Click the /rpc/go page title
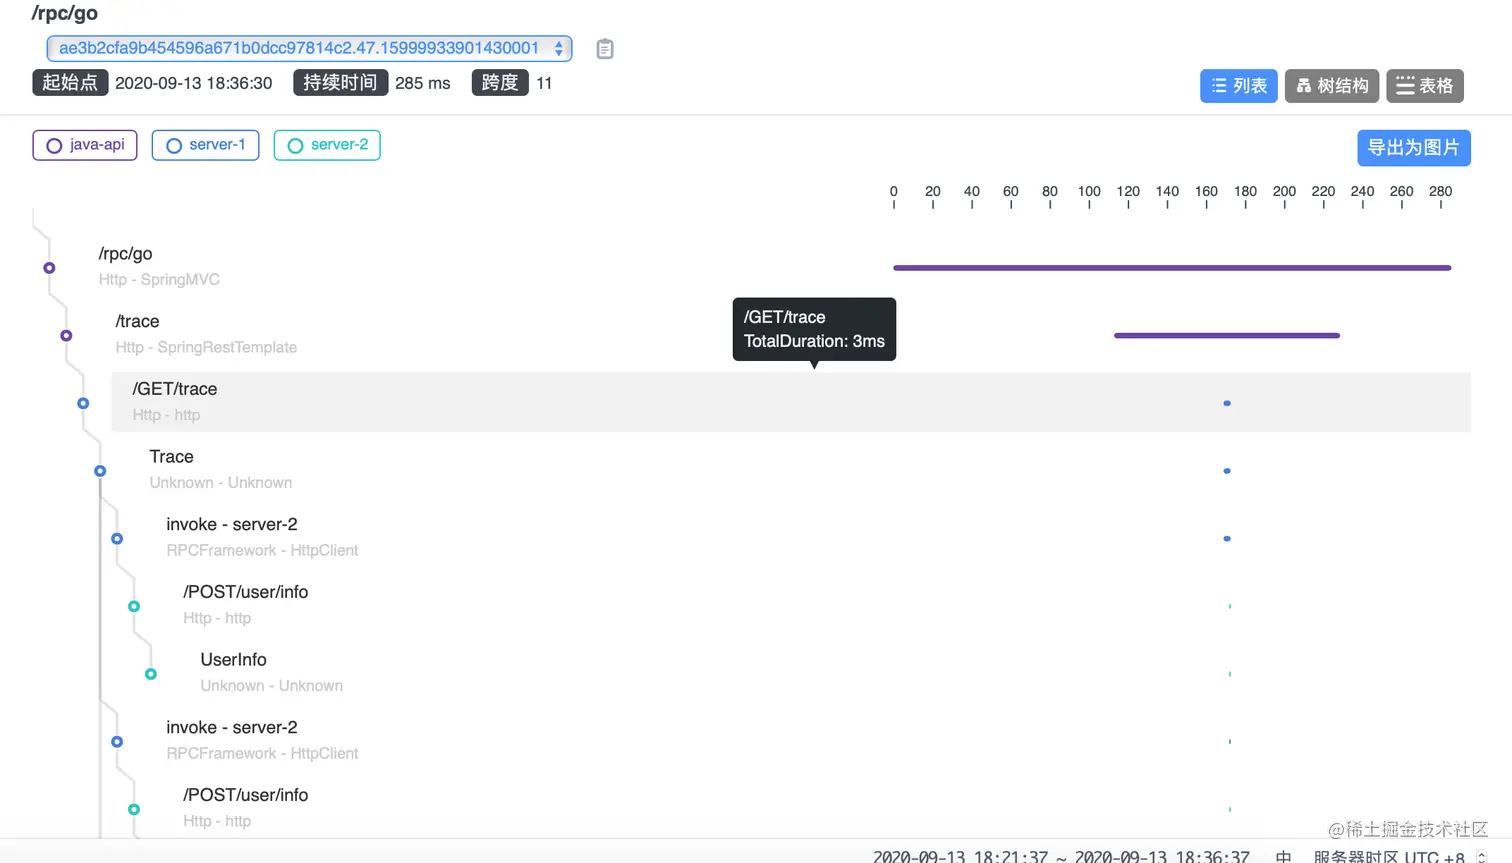The height and width of the screenshot is (863, 1512). coord(65,13)
